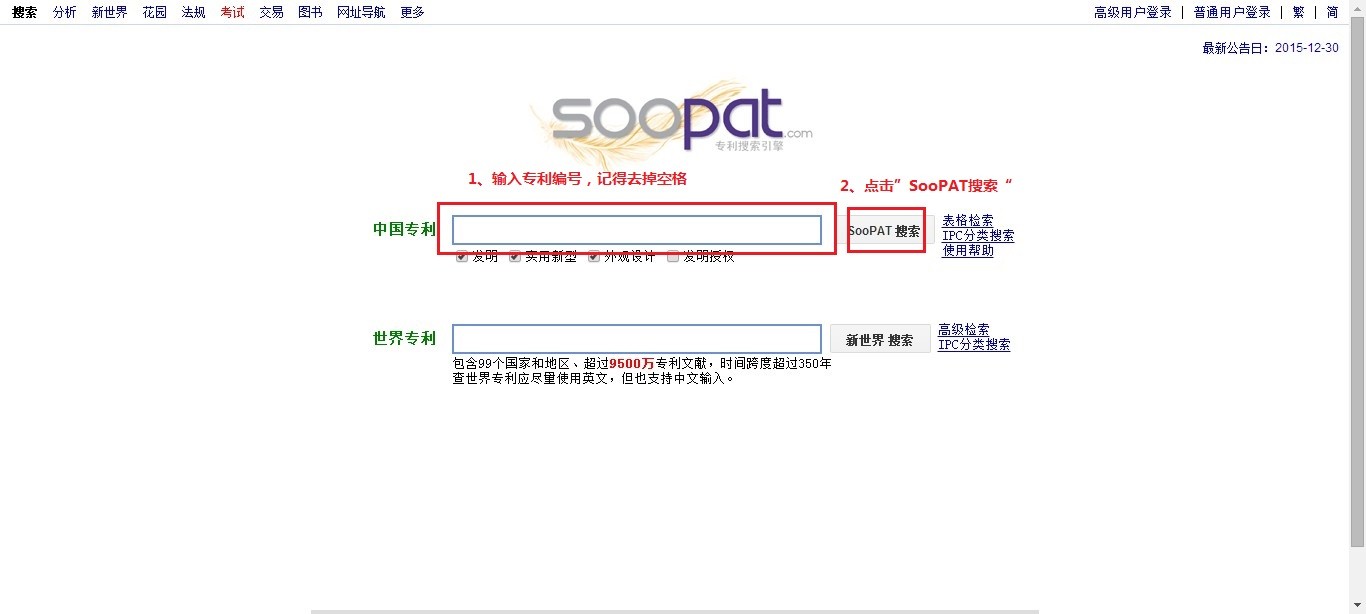Click the 中国专利 label
Image resolution: width=1366 pixels, height=614 pixels.
click(405, 229)
